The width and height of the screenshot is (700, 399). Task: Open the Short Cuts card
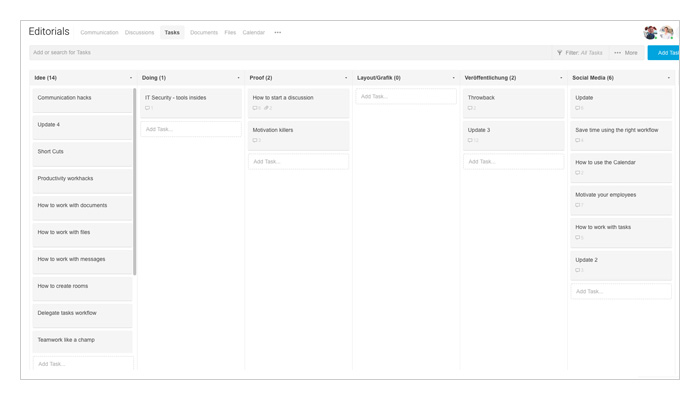click(x=82, y=154)
